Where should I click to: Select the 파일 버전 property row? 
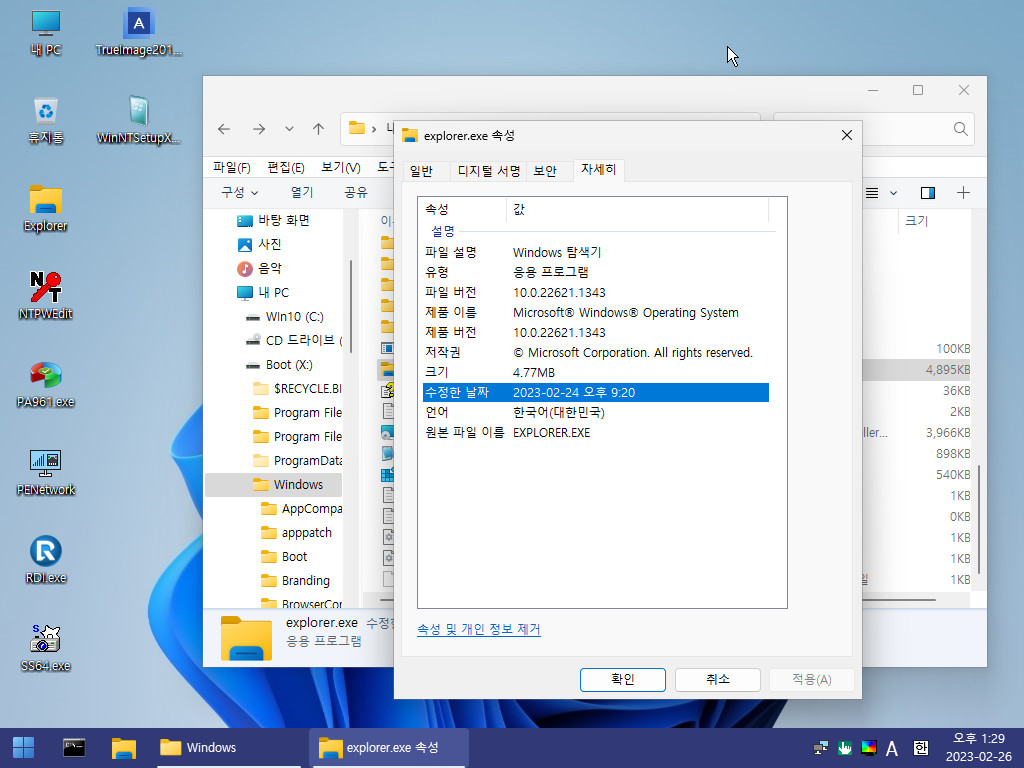click(596, 293)
